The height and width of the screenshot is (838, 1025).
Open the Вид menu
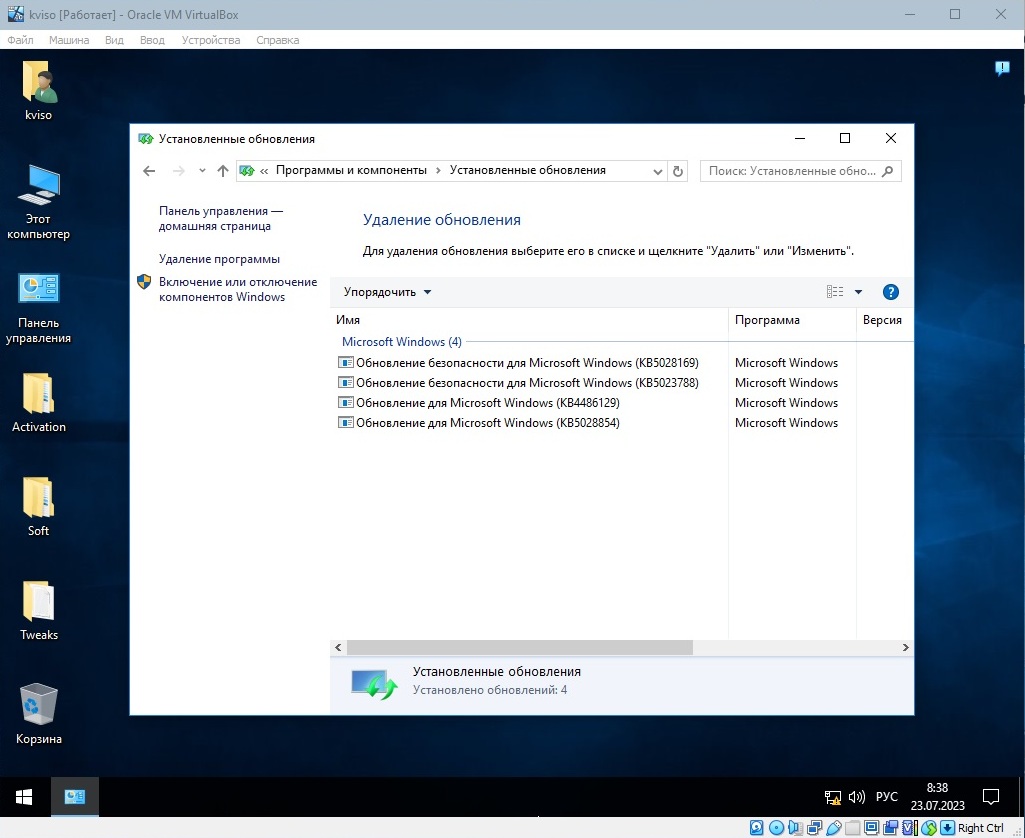pos(114,40)
